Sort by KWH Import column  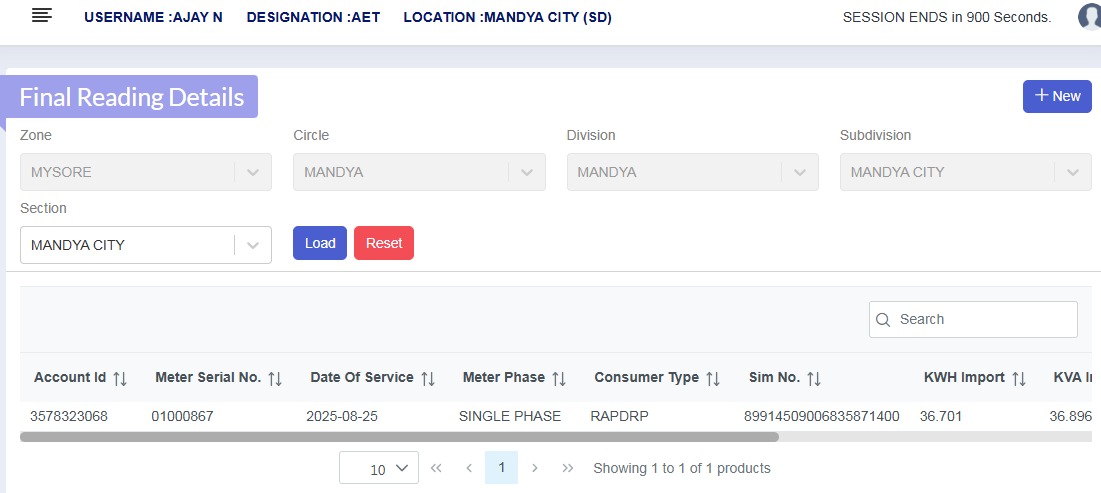1019,378
